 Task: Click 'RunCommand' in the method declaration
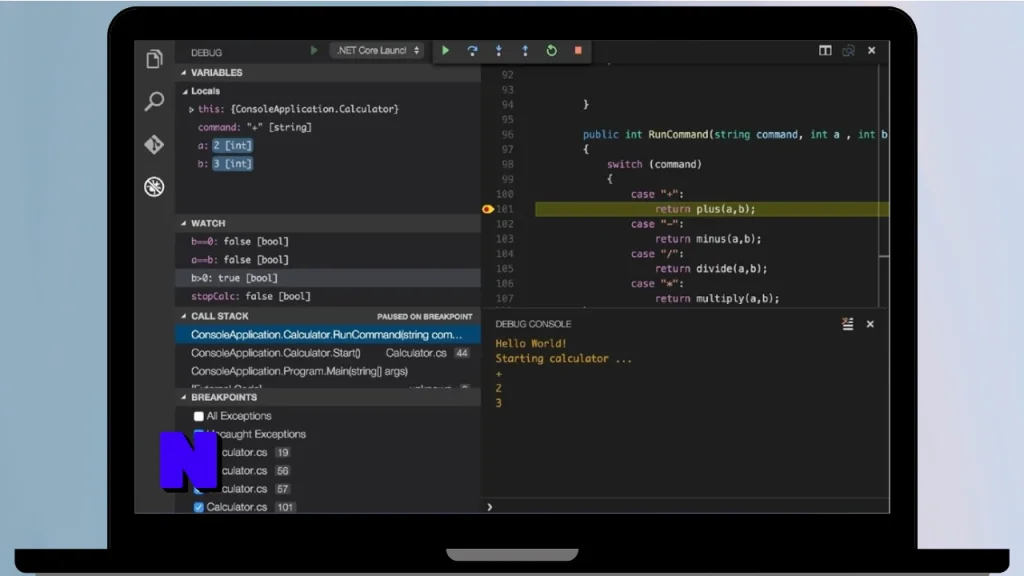(x=678, y=135)
